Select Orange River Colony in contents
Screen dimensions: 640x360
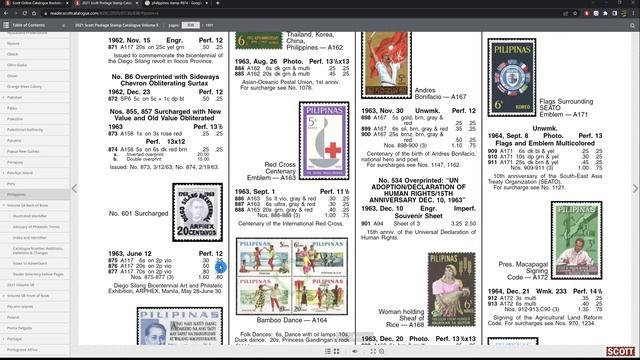coord(24,87)
